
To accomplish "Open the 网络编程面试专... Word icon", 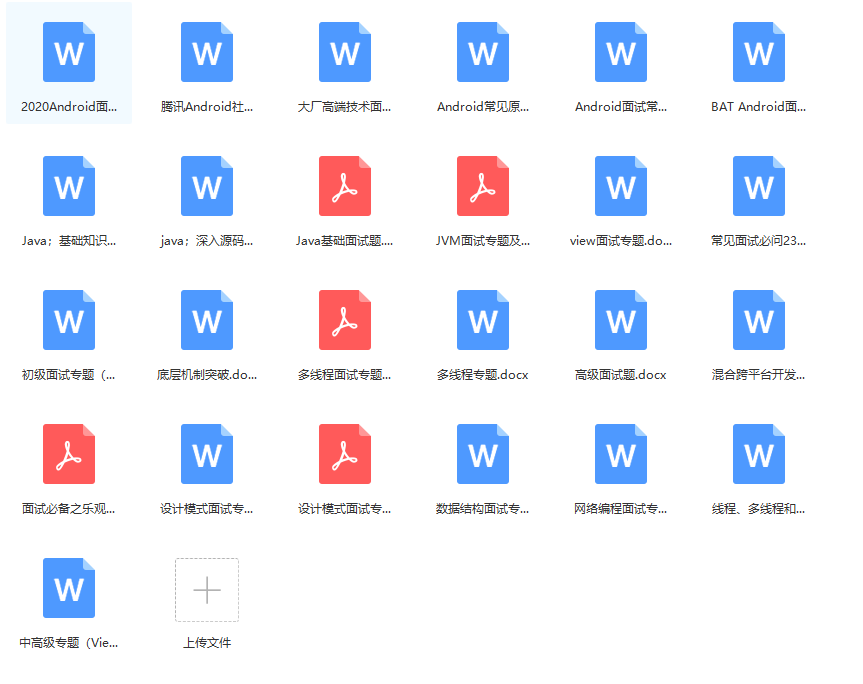I will click(621, 454).
